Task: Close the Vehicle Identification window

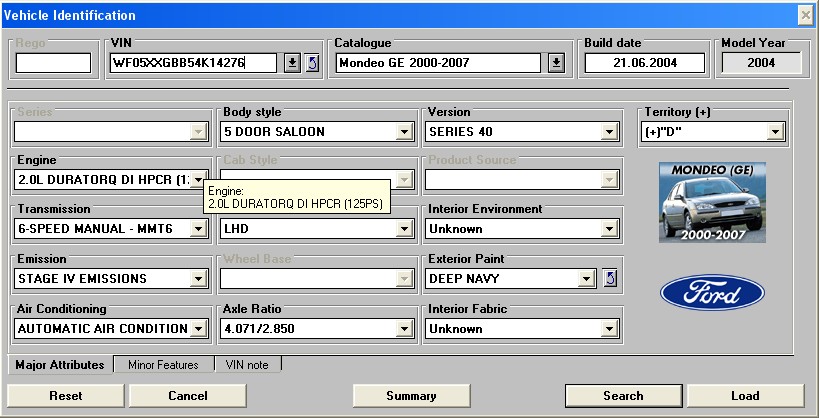Action: click(x=805, y=15)
